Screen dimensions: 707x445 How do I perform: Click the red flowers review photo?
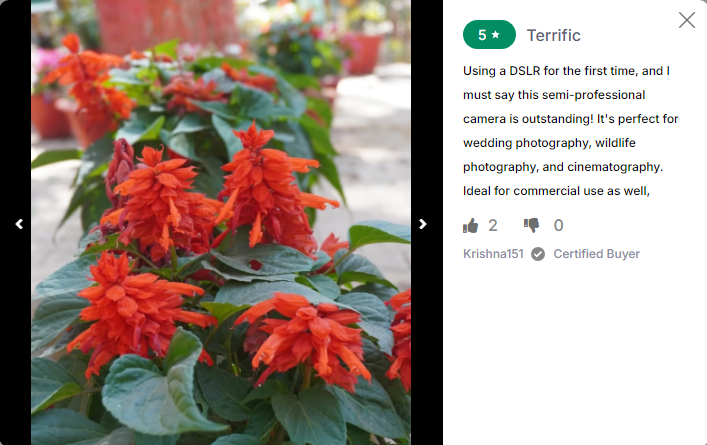221,222
